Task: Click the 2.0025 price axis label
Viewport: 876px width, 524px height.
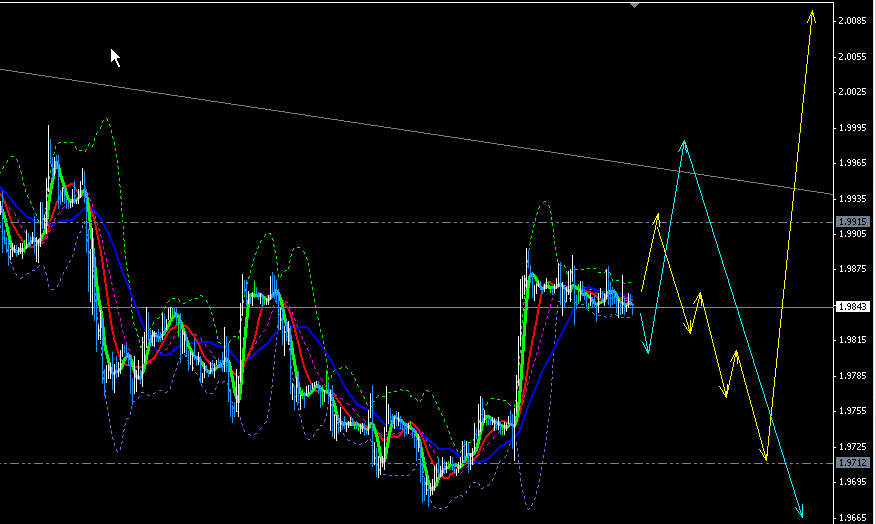Action: [x=853, y=92]
